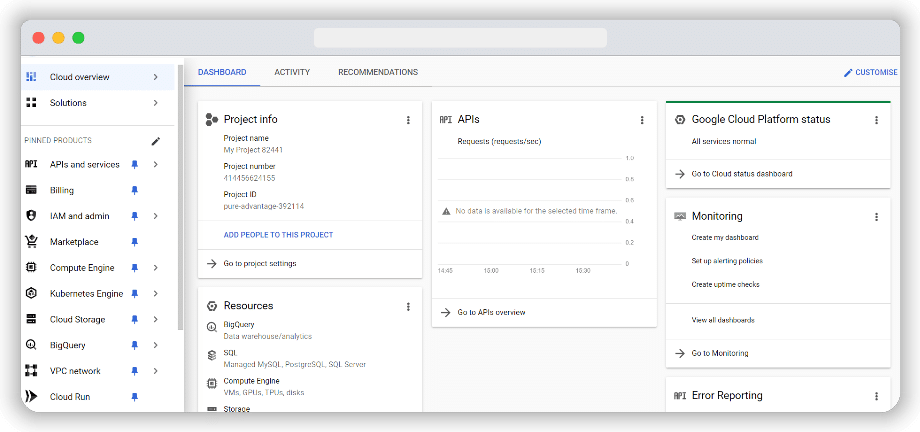Click the APIs and services API icon
This screenshot has height=432, width=920.
(x=31, y=164)
